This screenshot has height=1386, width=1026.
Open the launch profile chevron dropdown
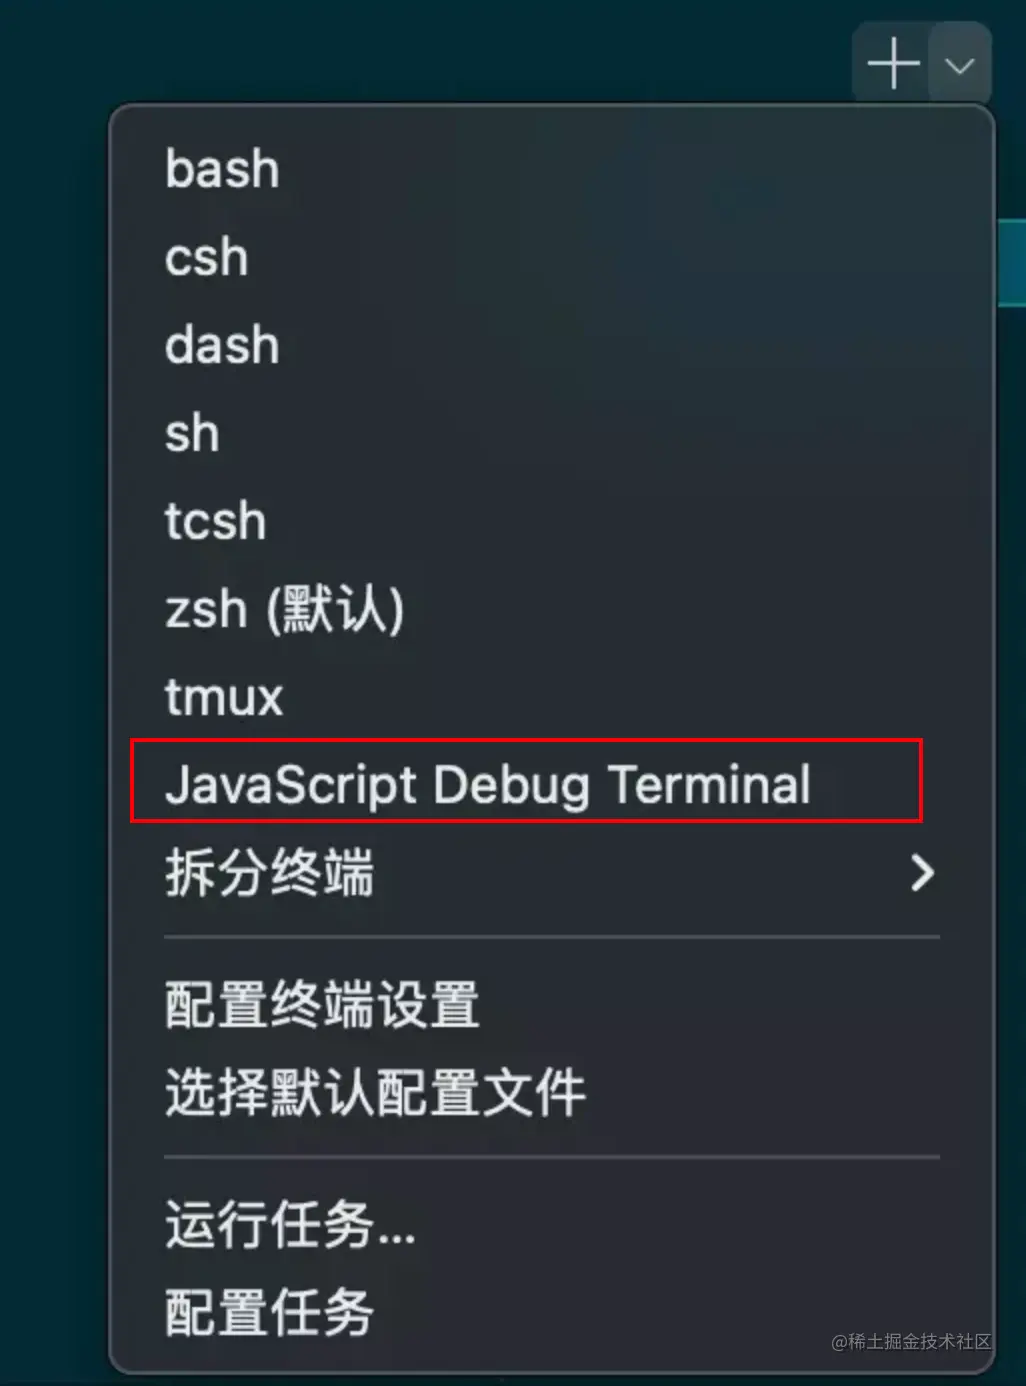point(960,66)
